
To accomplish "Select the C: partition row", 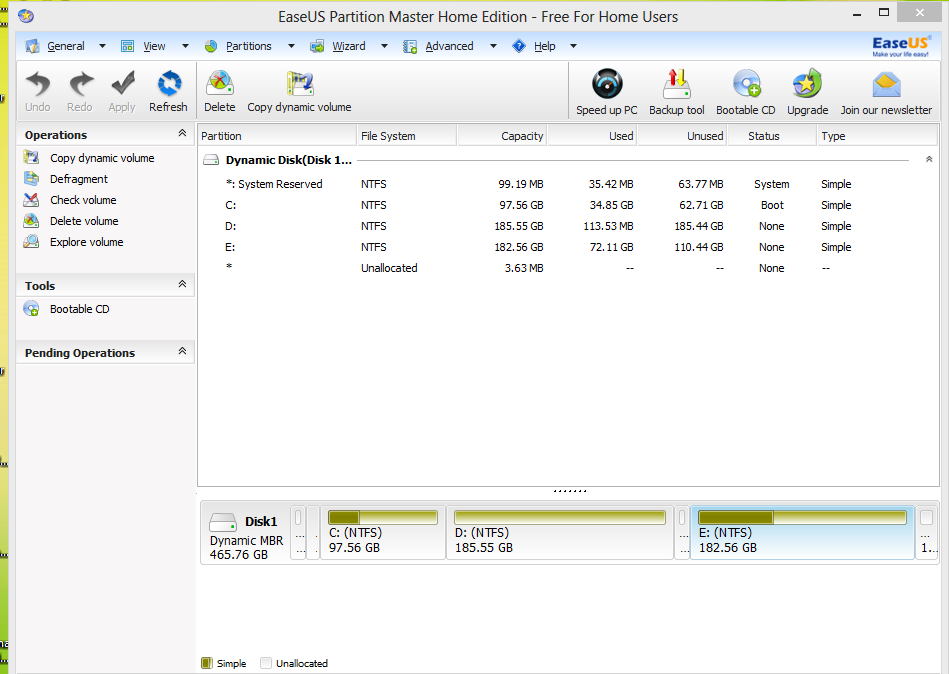I will tap(568, 205).
